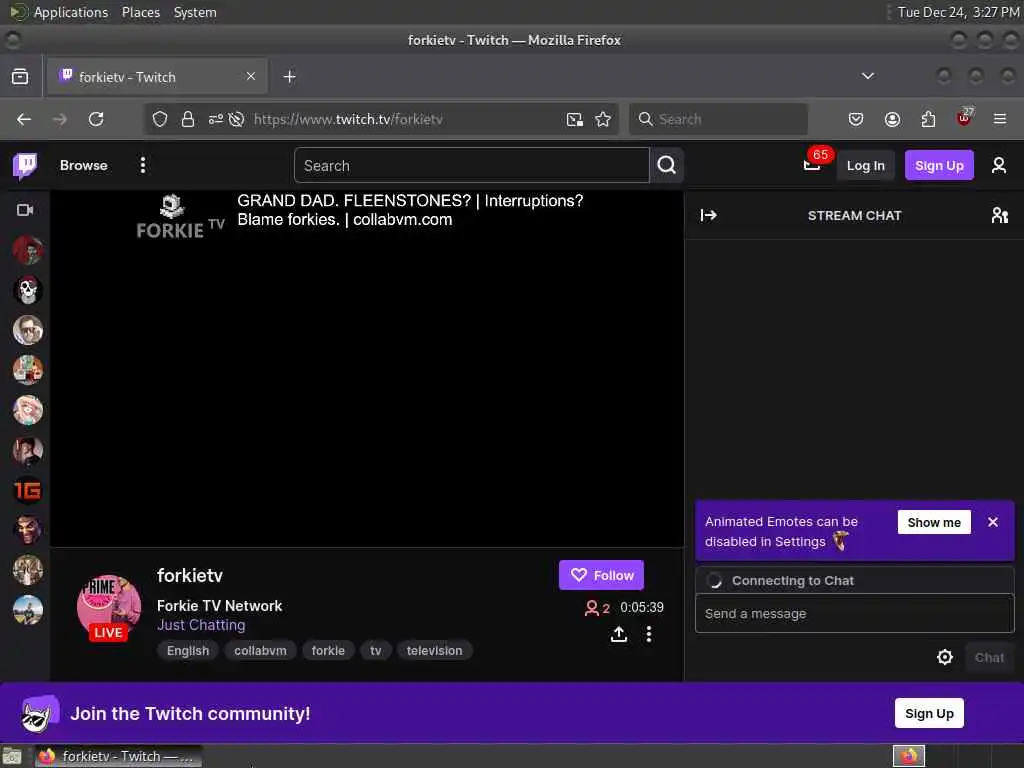Open a new Firefox tab
Image resolution: width=1024 pixels, height=768 pixels.
tap(289, 76)
